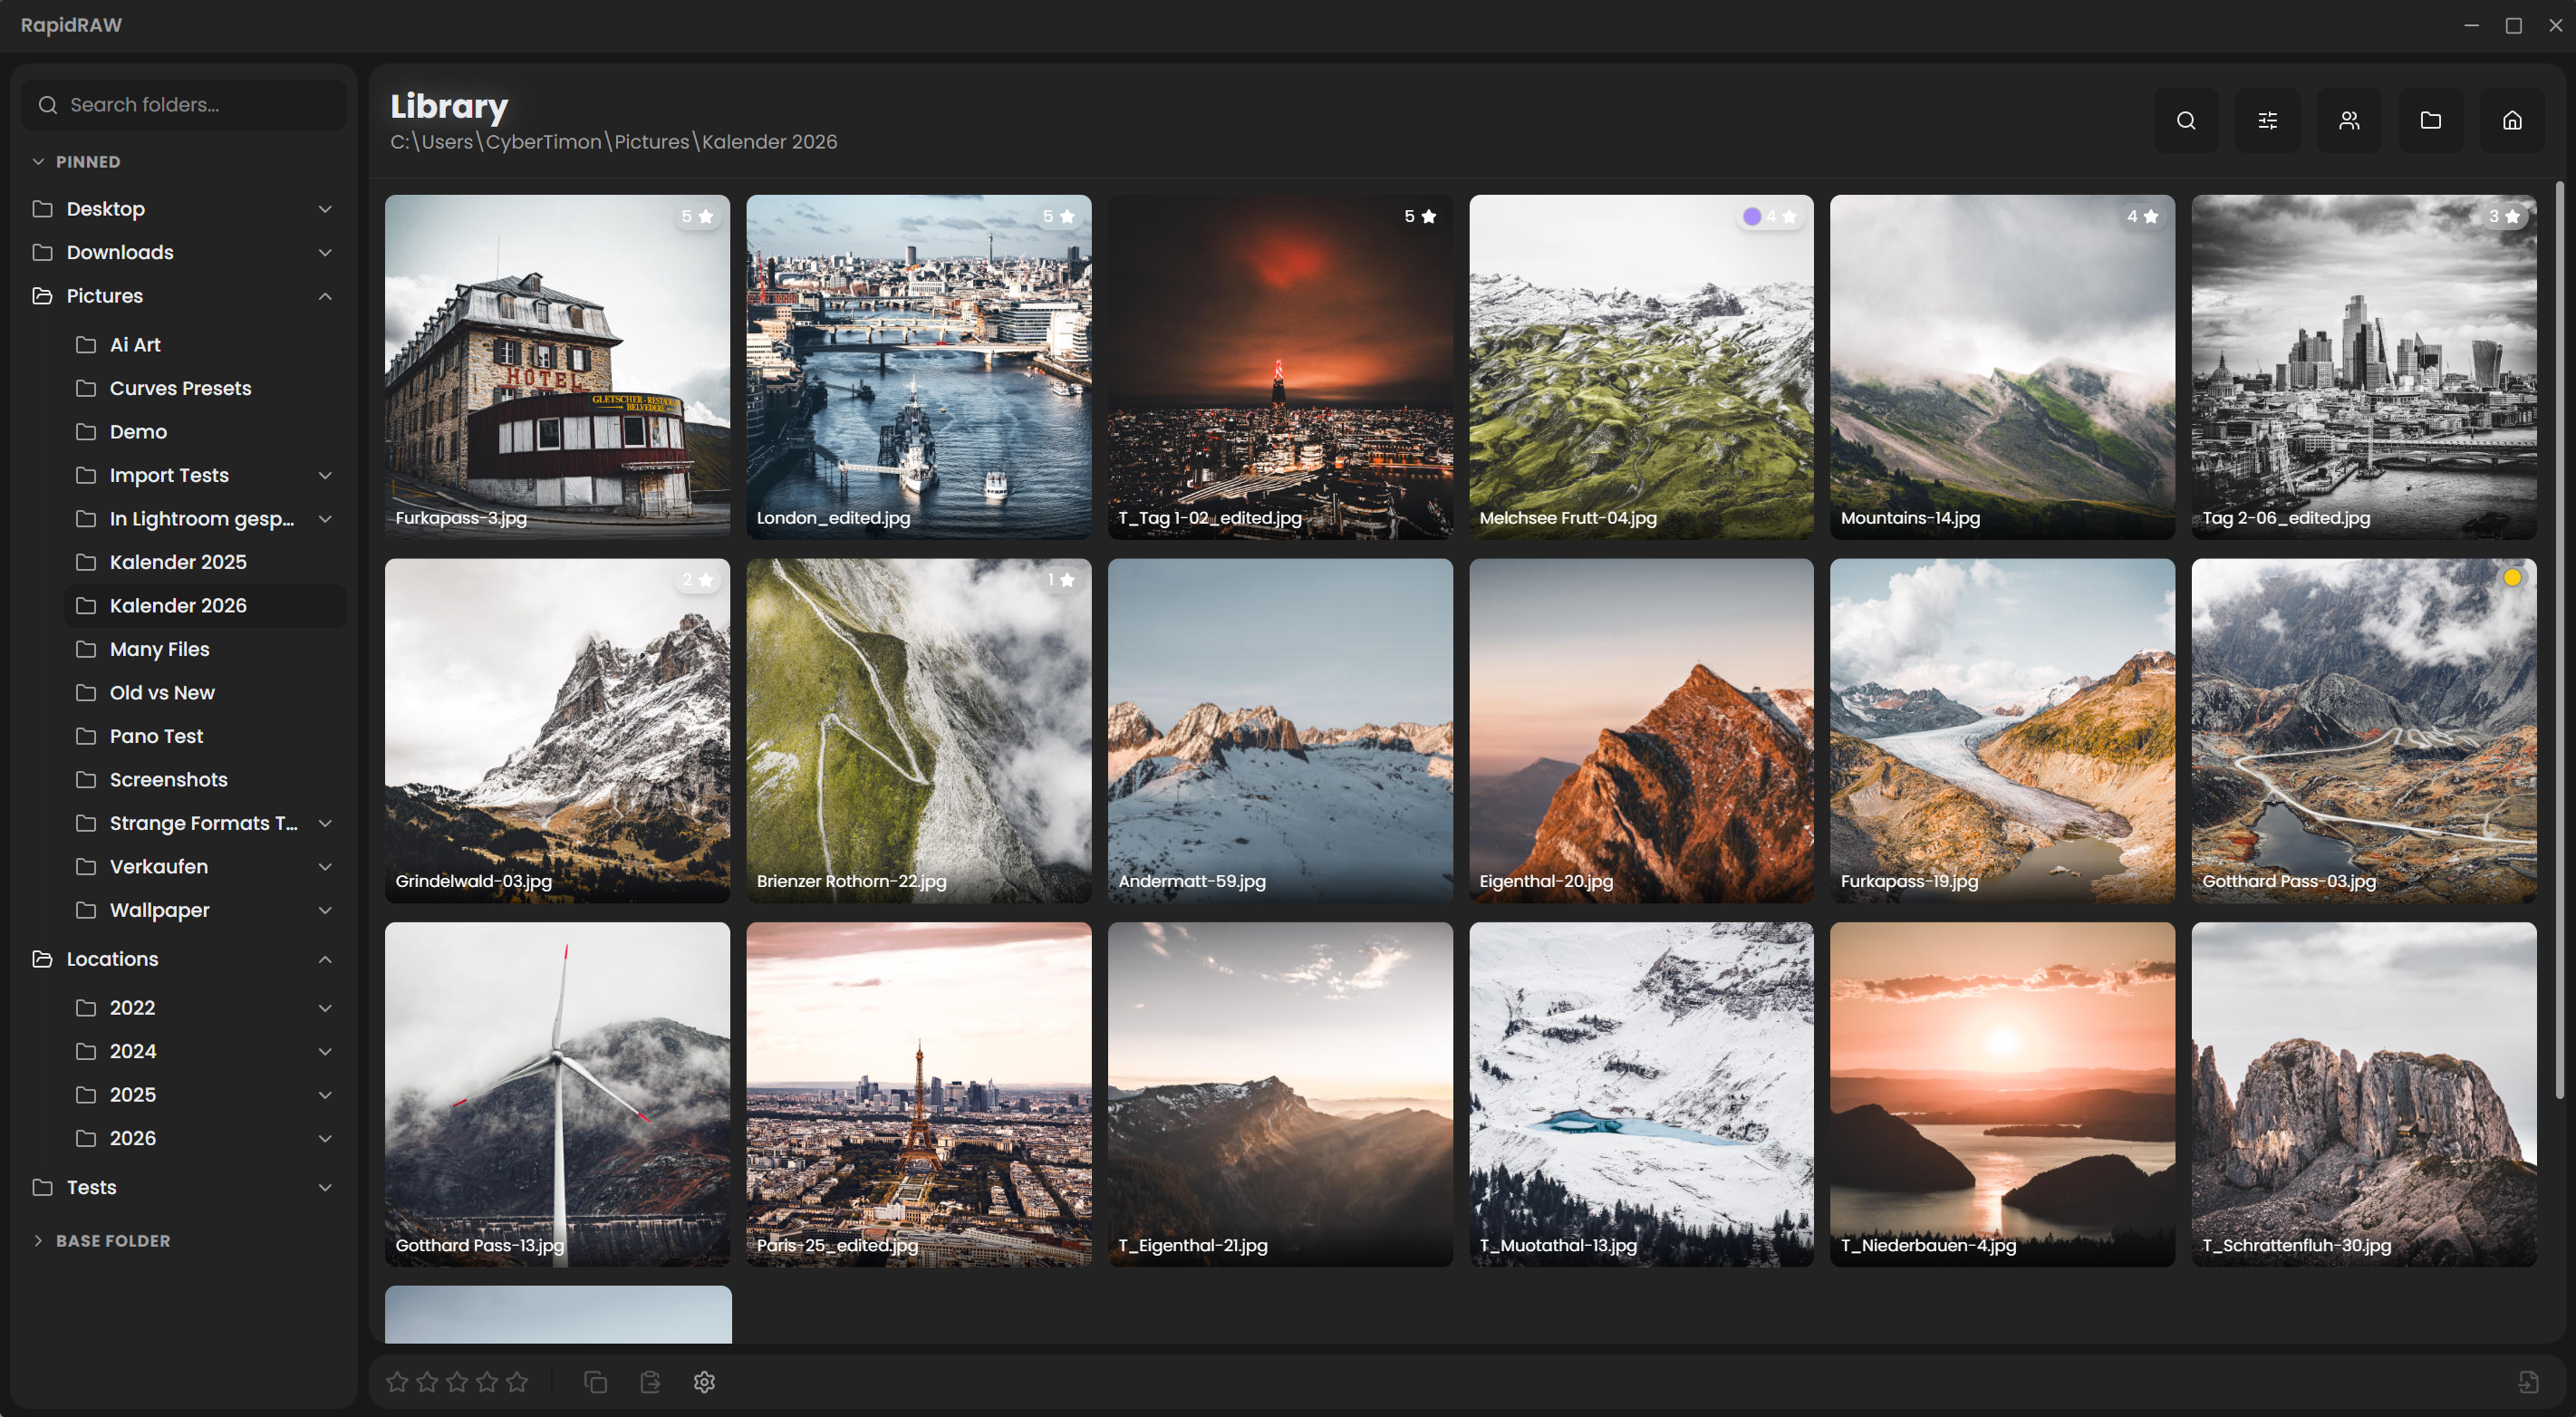Toggle a three-star rating on bottom bar

[457, 1381]
